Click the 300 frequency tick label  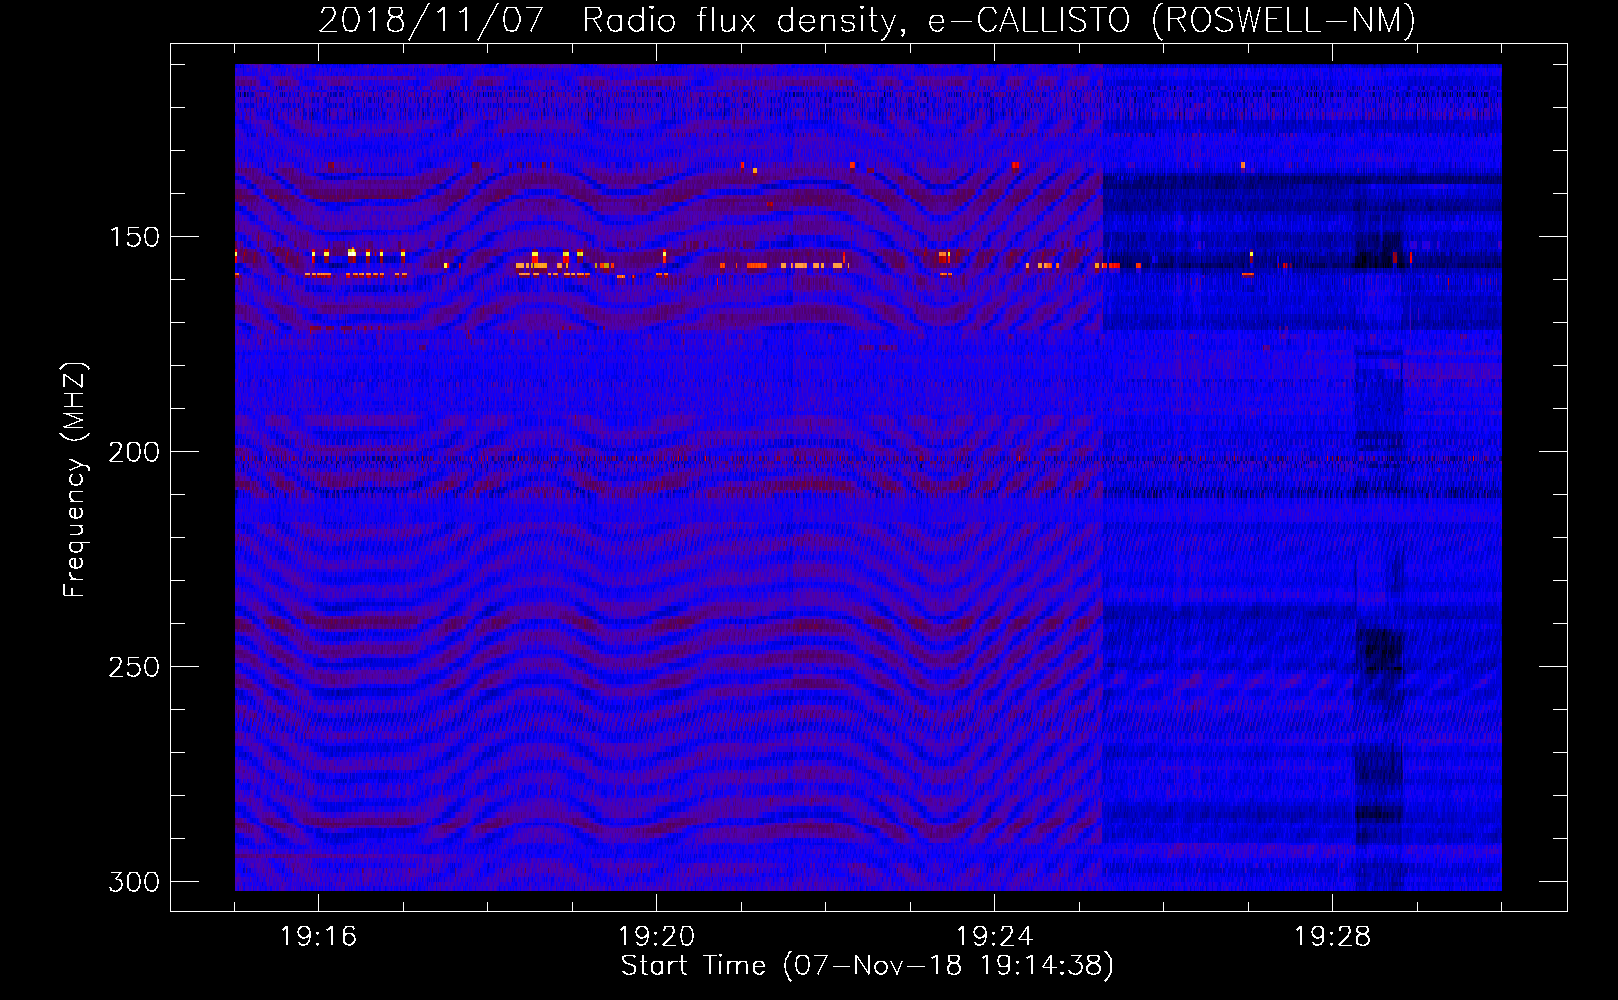click(134, 882)
